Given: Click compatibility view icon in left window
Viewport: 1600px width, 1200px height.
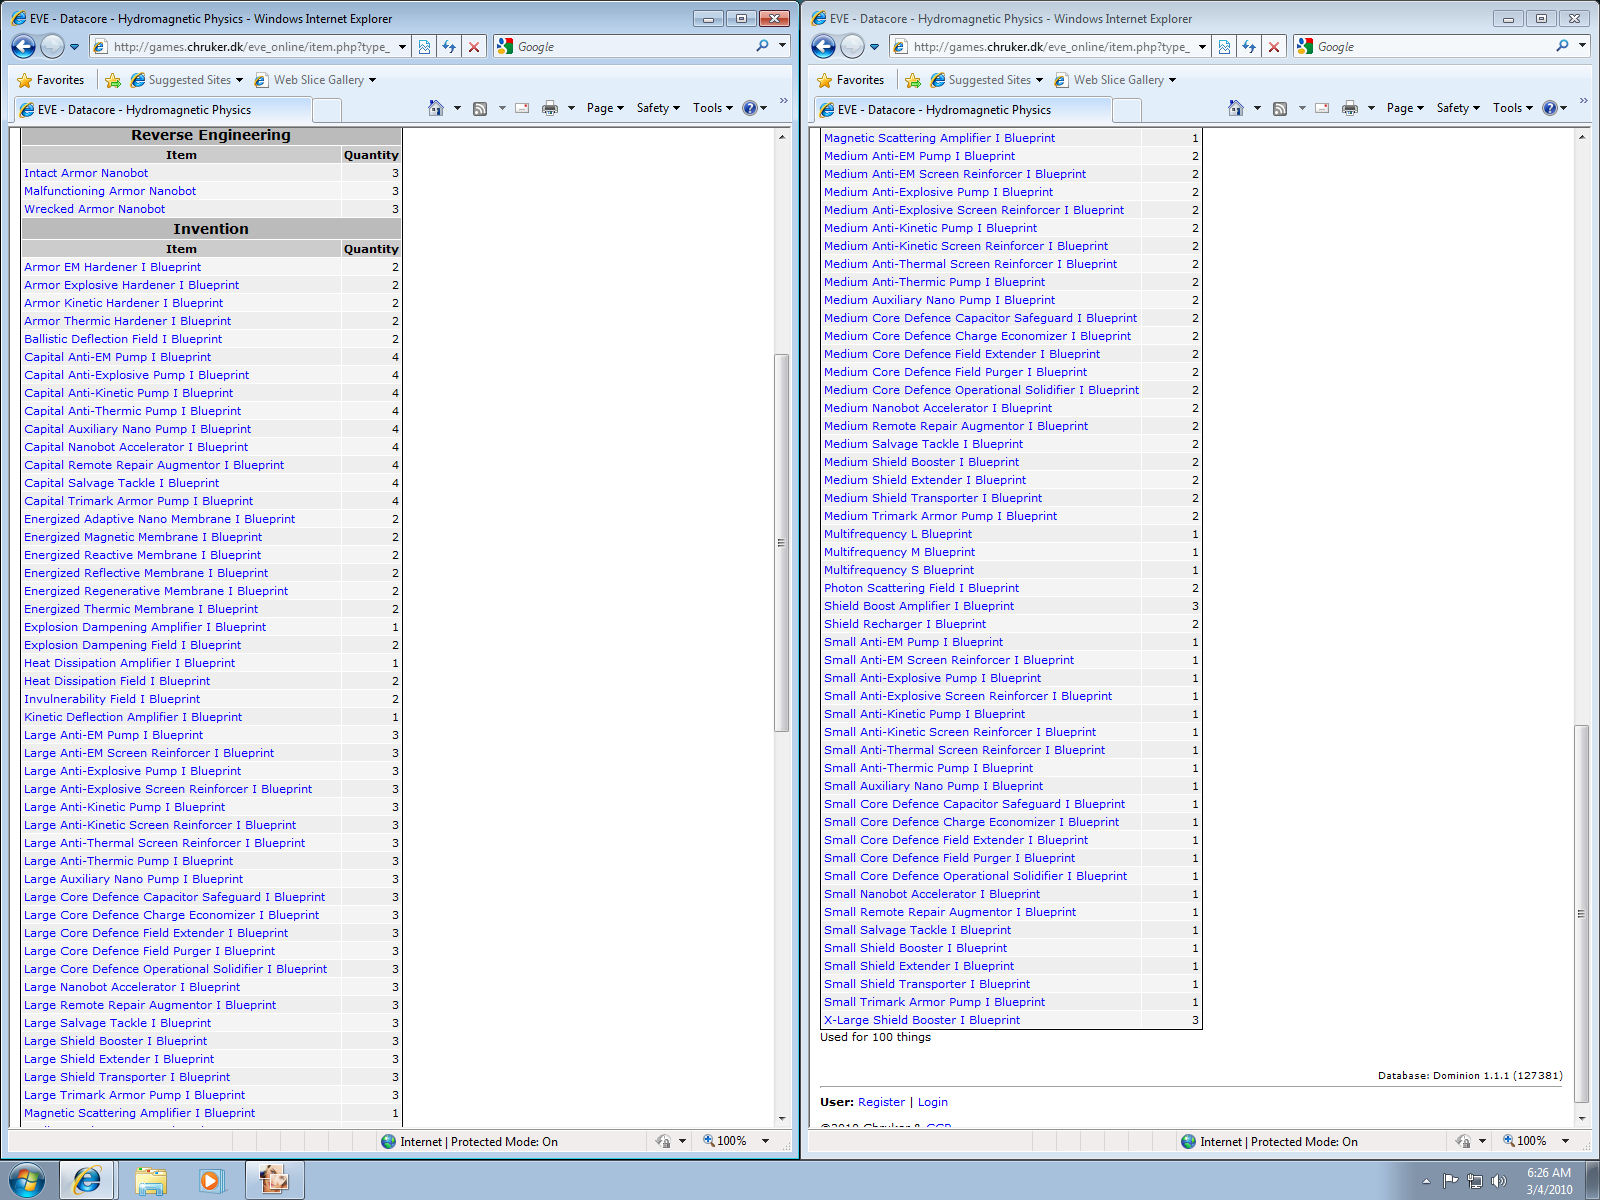Looking at the screenshot, I should pos(425,46).
